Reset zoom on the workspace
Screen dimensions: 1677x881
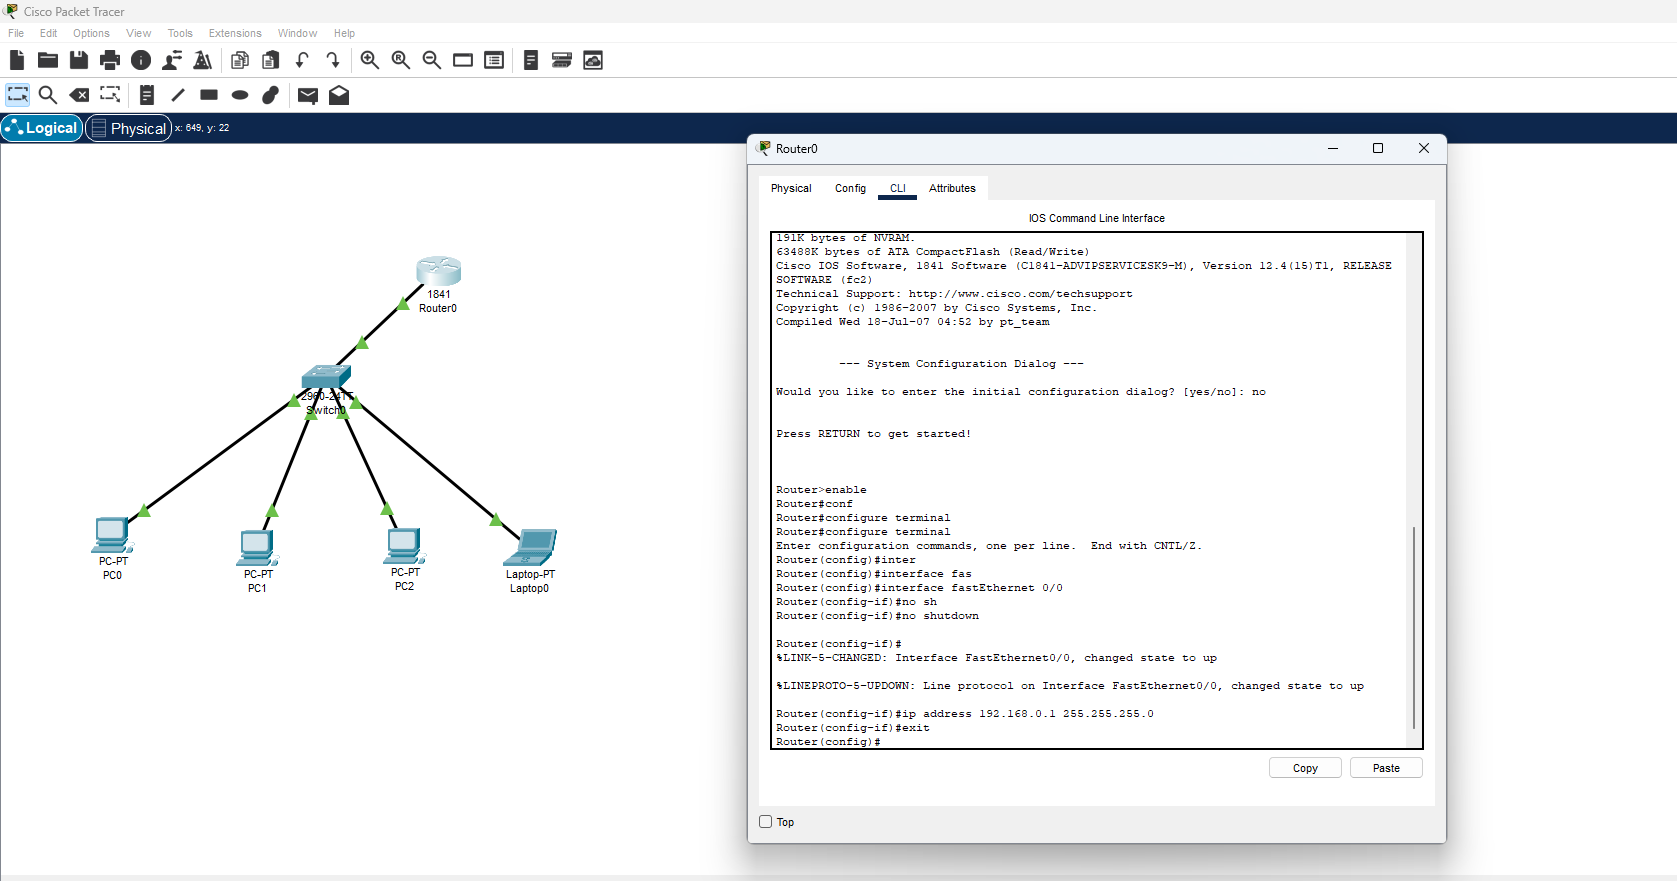click(x=401, y=60)
